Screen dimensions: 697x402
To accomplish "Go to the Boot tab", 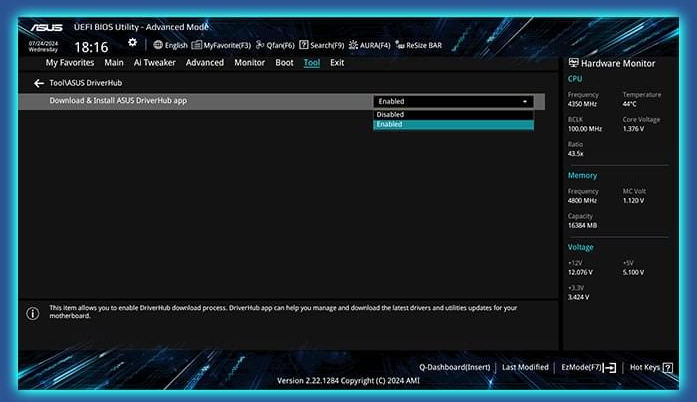I will point(284,62).
